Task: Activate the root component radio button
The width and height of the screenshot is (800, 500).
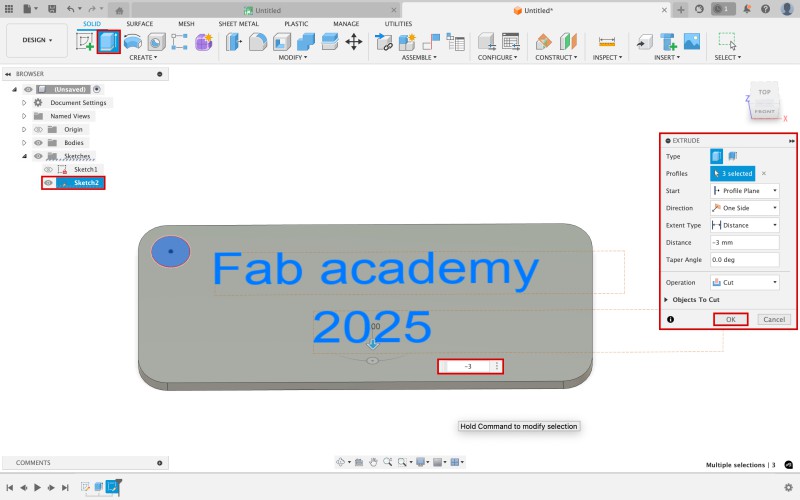Action: point(96,89)
